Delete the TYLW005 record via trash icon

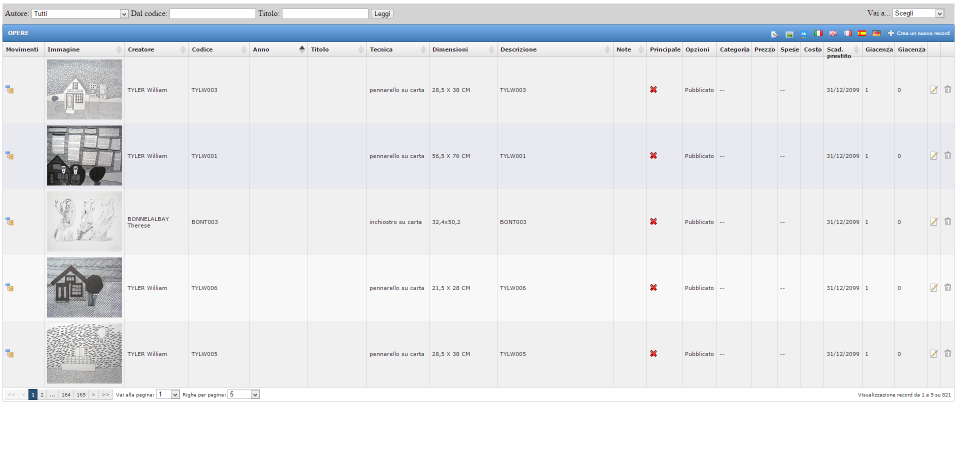click(948, 353)
